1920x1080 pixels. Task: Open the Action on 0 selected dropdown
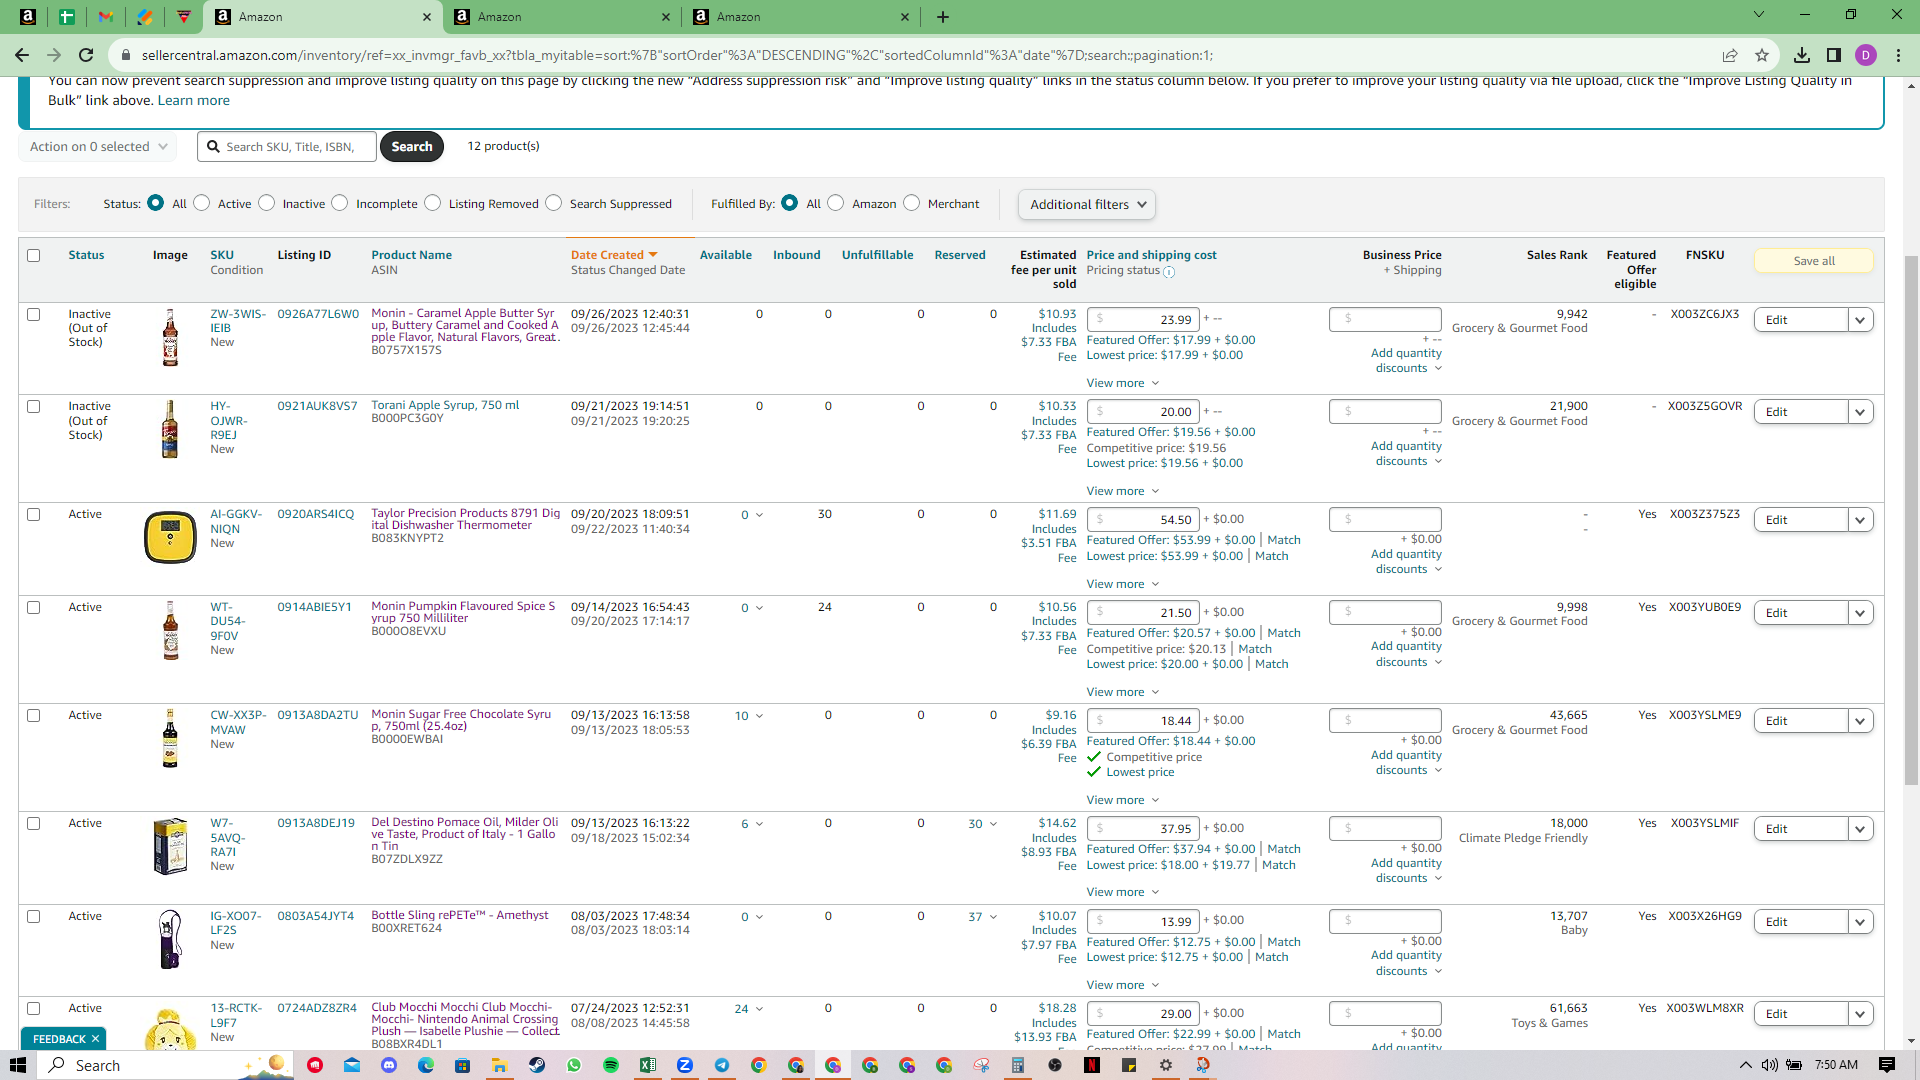(x=97, y=146)
